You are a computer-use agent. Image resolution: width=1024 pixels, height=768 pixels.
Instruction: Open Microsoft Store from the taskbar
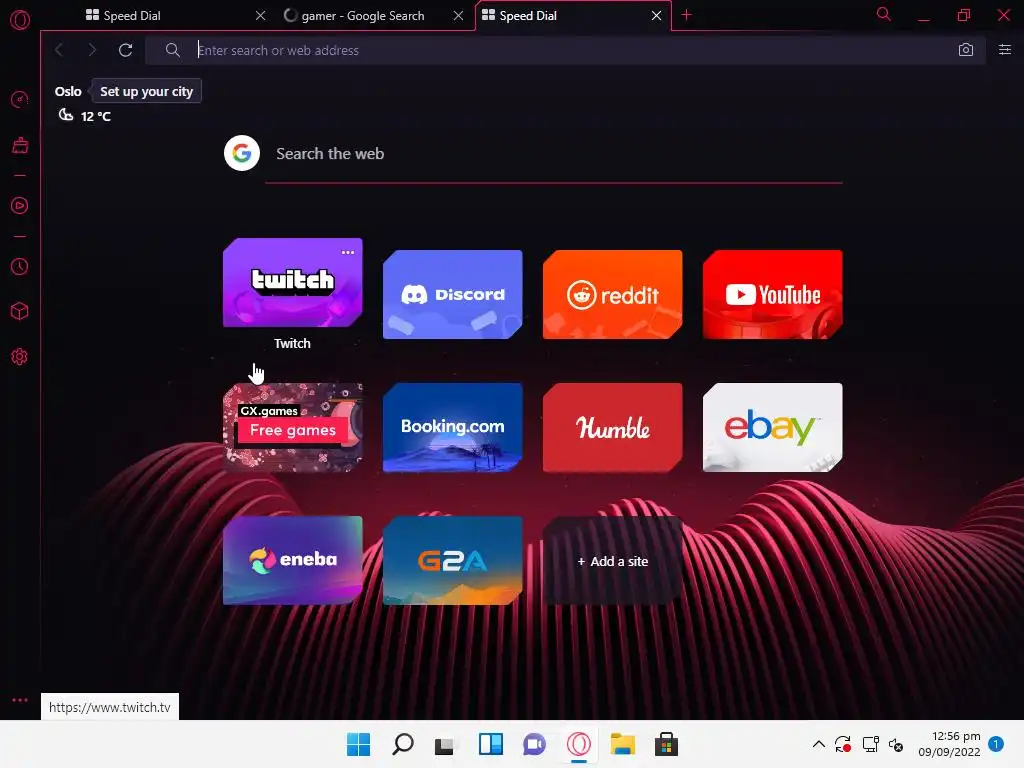(x=666, y=744)
